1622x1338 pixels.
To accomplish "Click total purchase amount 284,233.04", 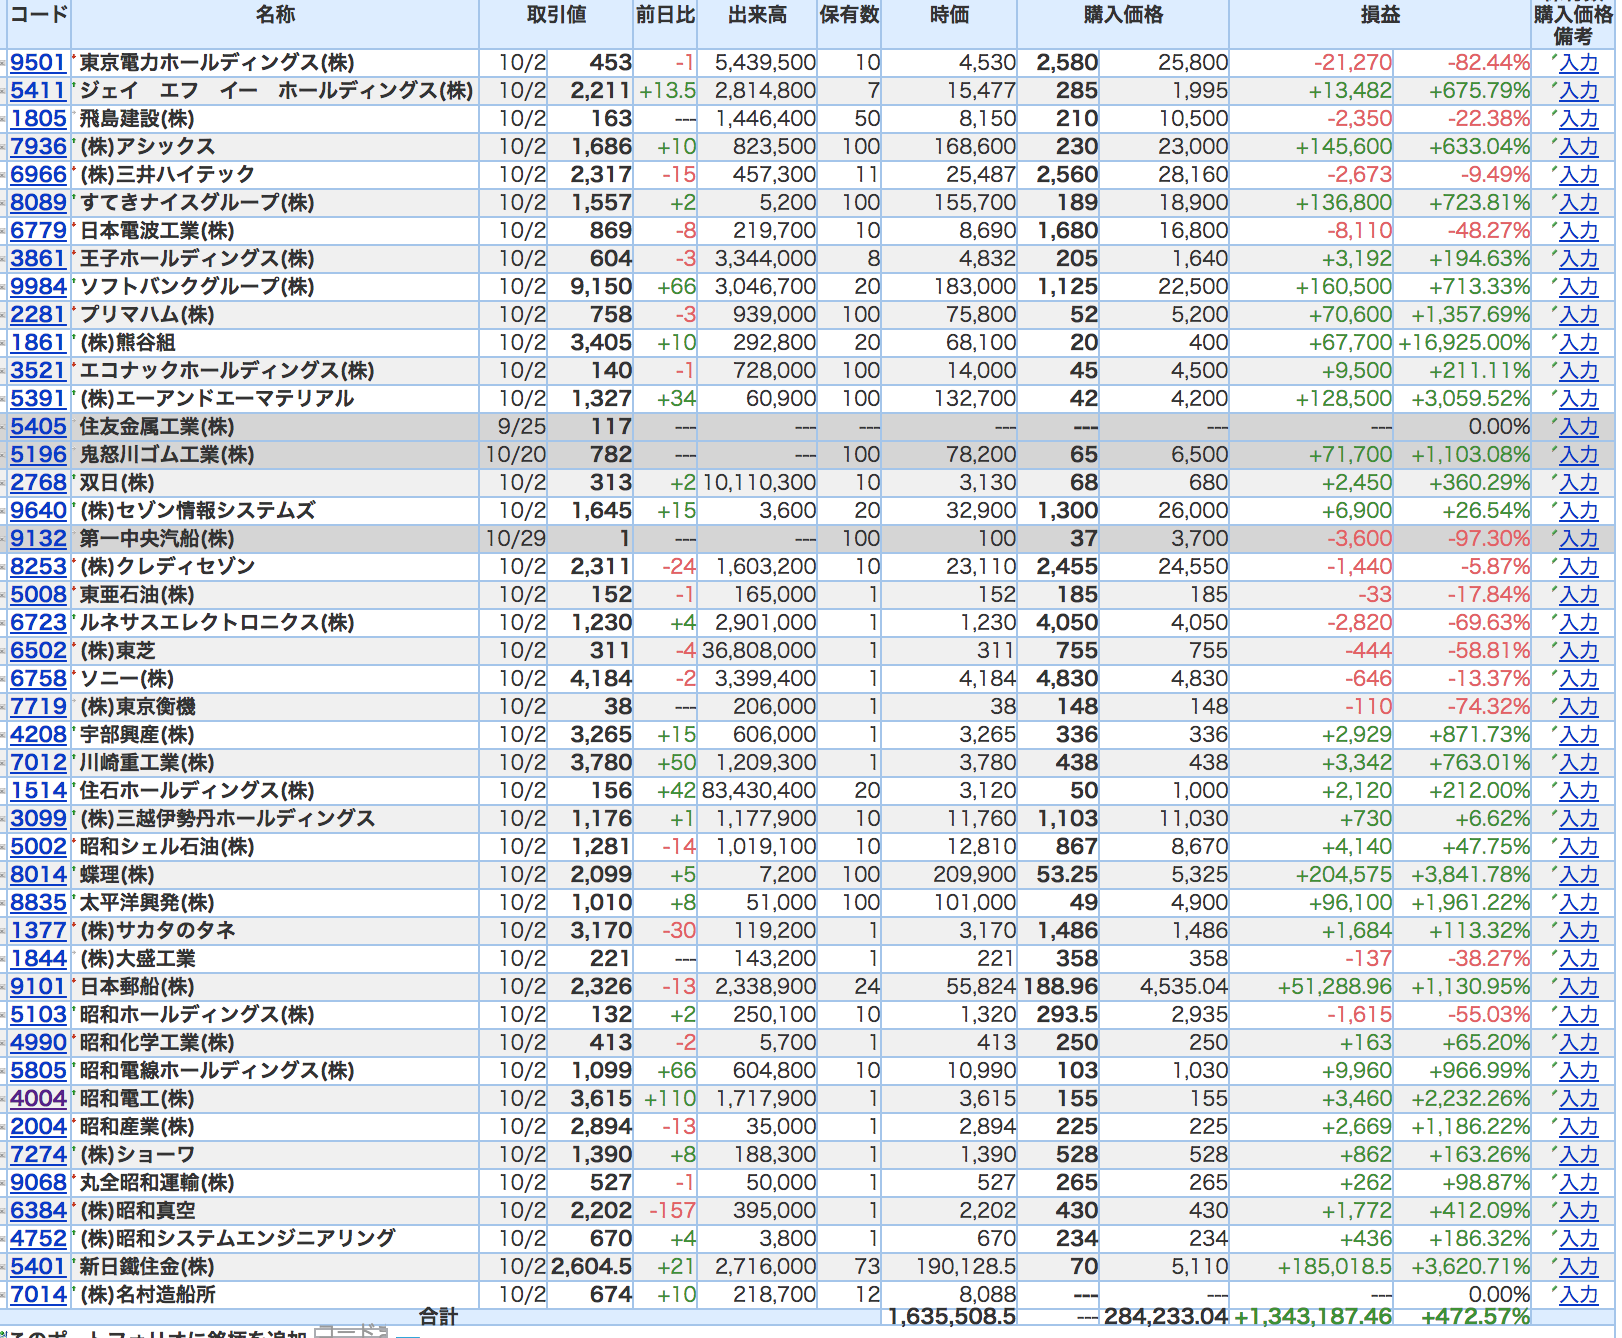I will (1166, 1316).
